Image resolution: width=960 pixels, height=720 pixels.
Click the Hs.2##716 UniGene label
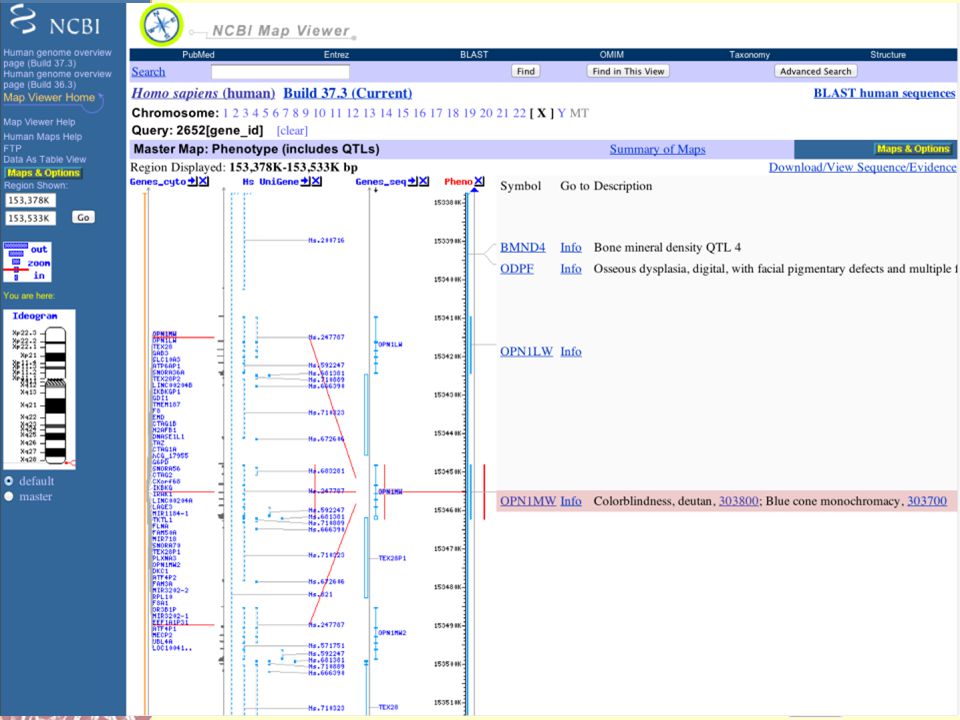point(326,241)
